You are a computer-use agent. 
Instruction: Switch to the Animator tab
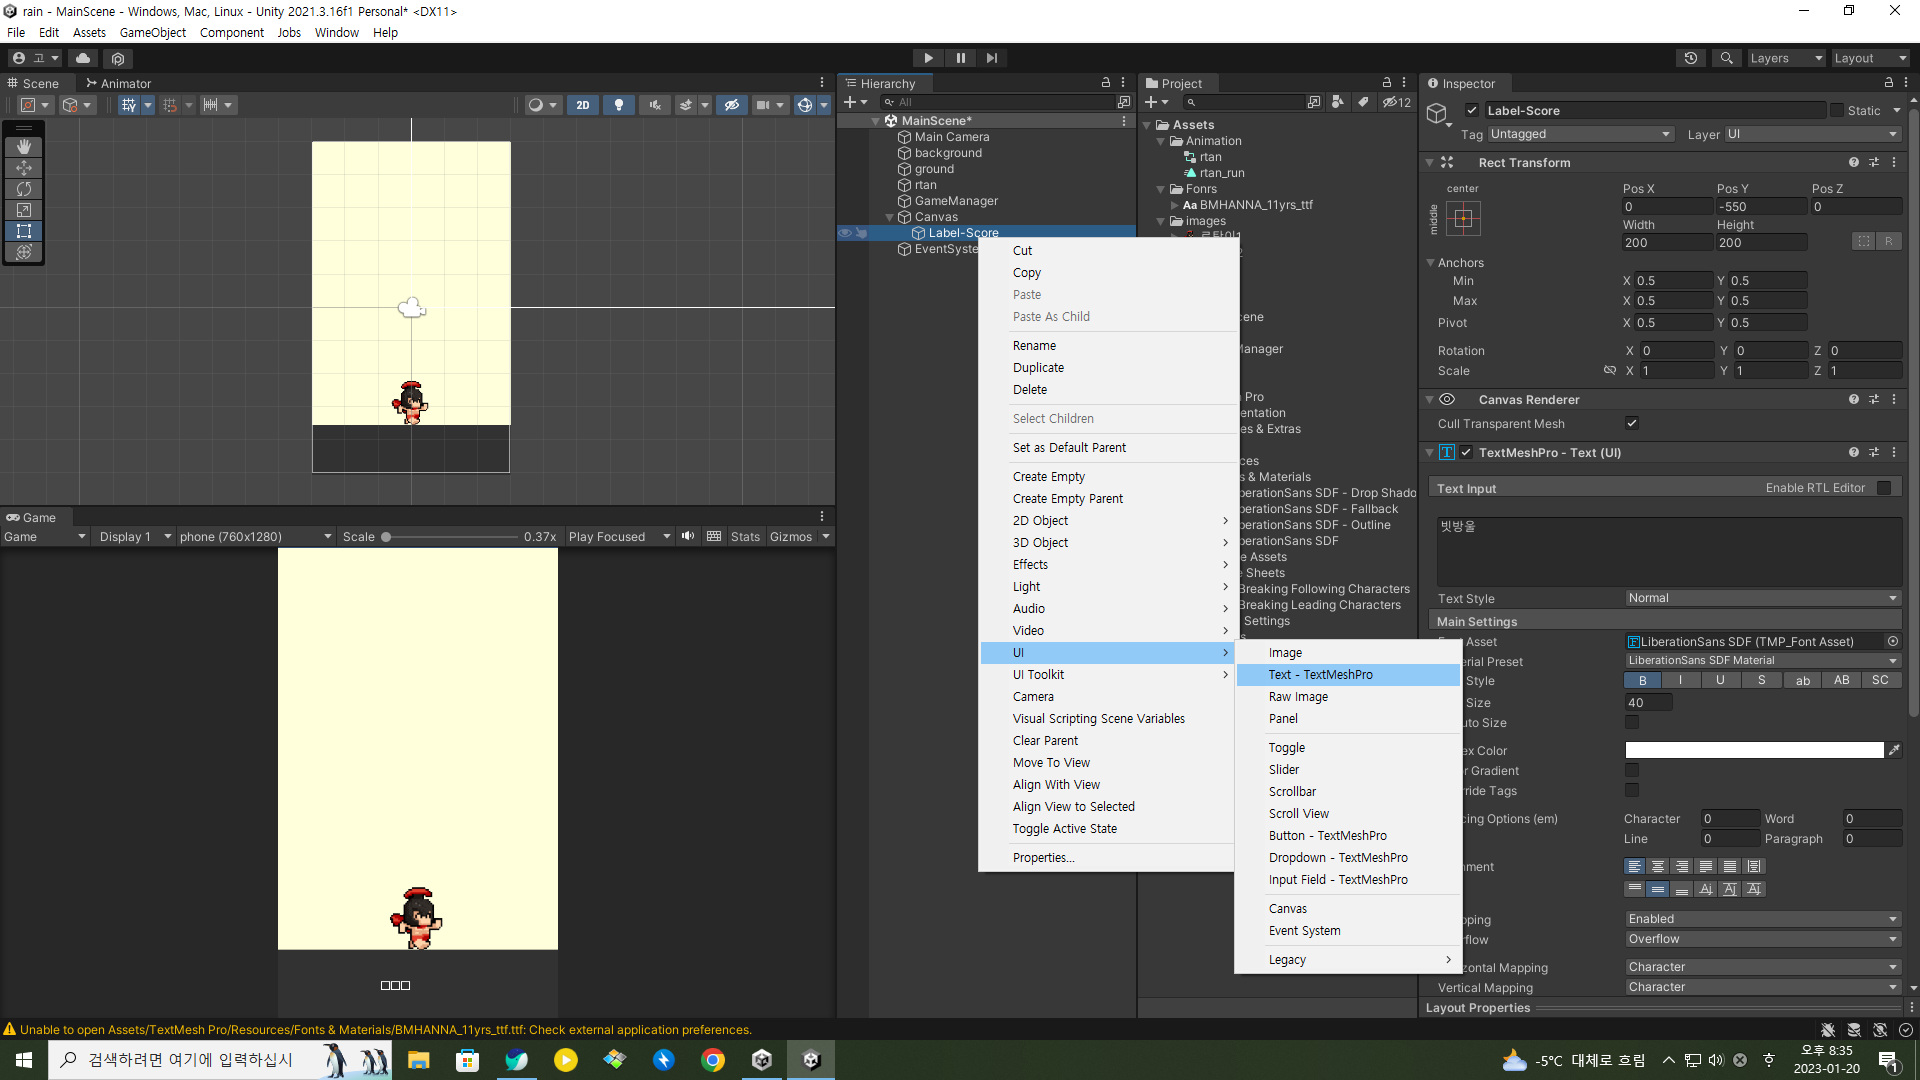pyautogui.click(x=119, y=84)
